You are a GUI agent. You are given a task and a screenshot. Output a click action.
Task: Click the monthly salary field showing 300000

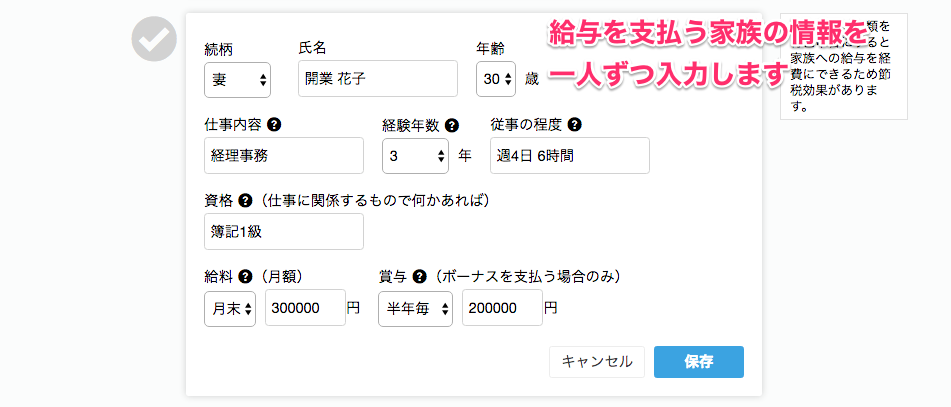point(305,309)
